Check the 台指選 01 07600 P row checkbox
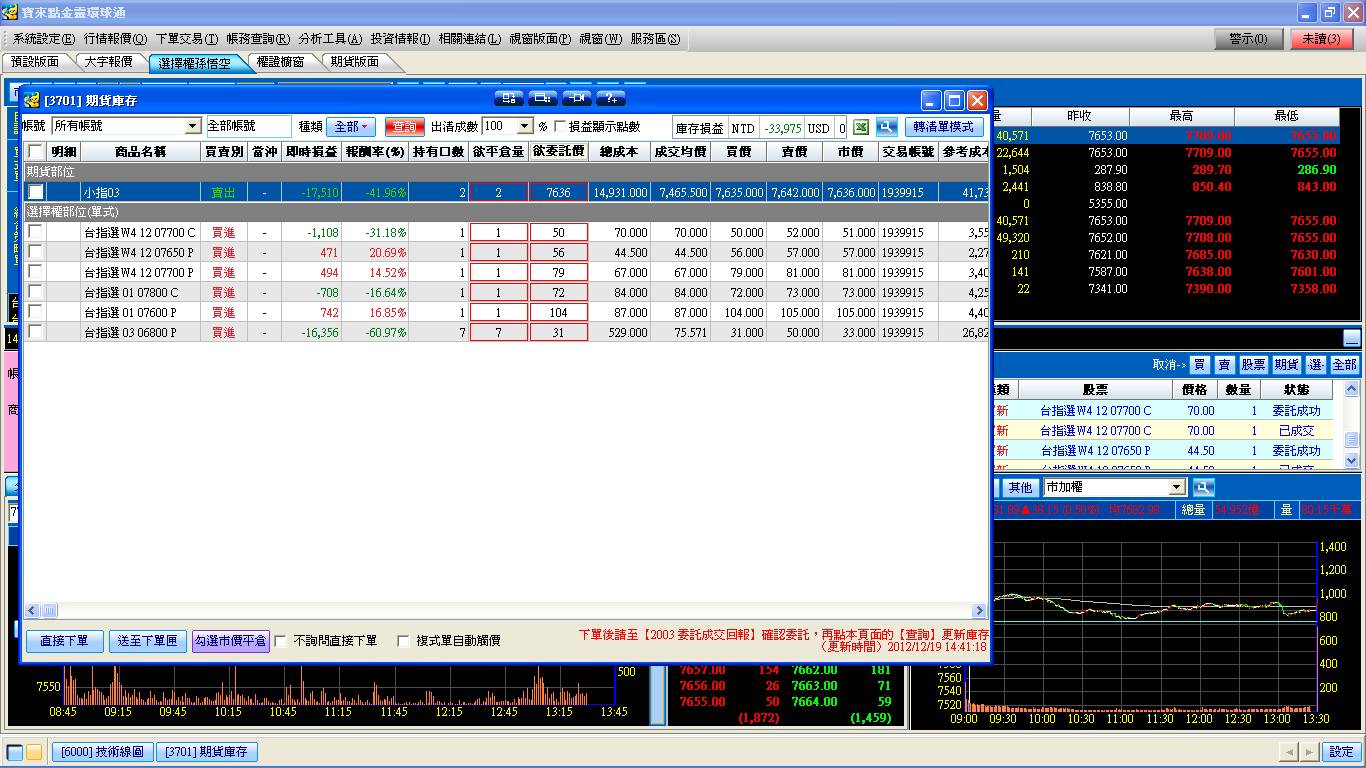The image size is (1366, 768). tap(35, 312)
